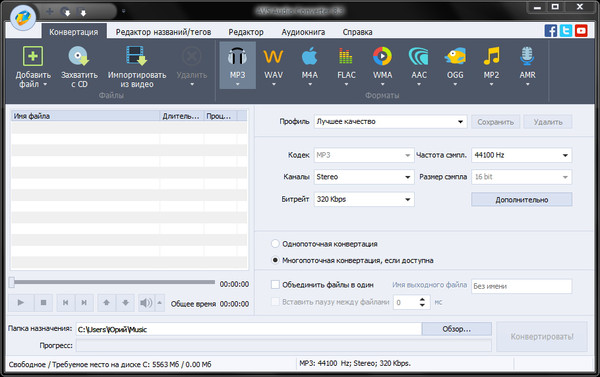Image resolution: width=600 pixels, height=377 pixels.
Task: Click status text MP3: 44100 Hz; Stereo; 320 Kbps
Action: tap(355, 363)
